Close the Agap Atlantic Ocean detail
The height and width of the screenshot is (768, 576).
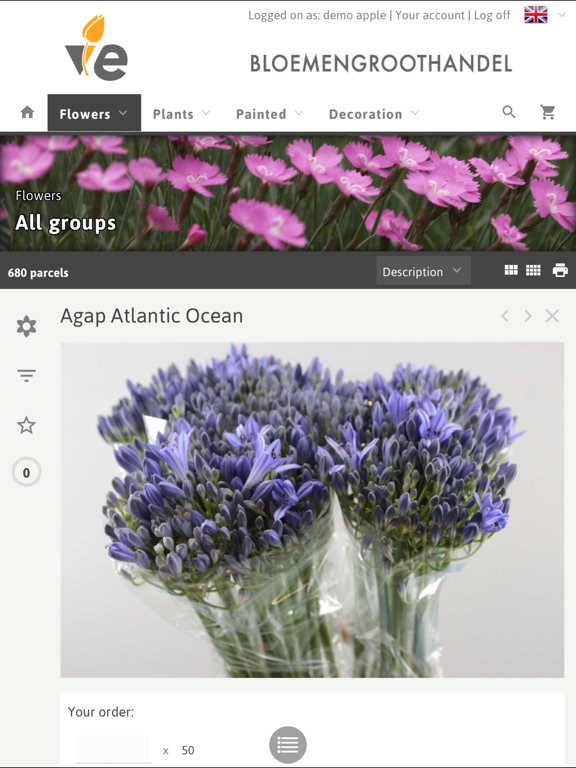[x=552, y=316]
